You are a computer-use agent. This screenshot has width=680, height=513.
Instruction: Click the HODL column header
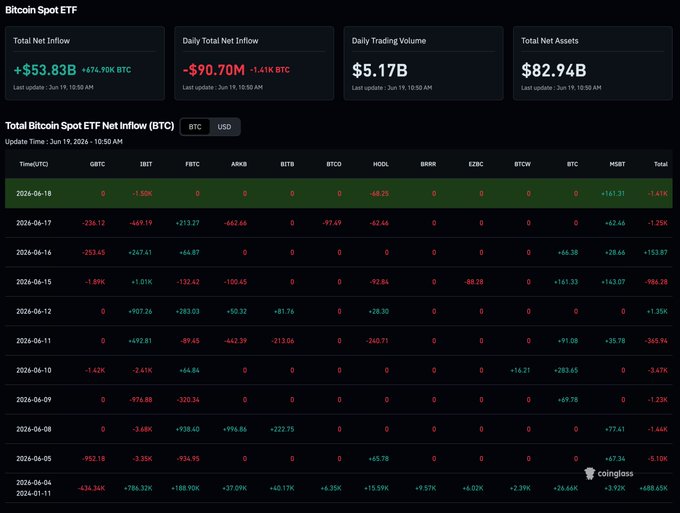click(x=381, y=164)
